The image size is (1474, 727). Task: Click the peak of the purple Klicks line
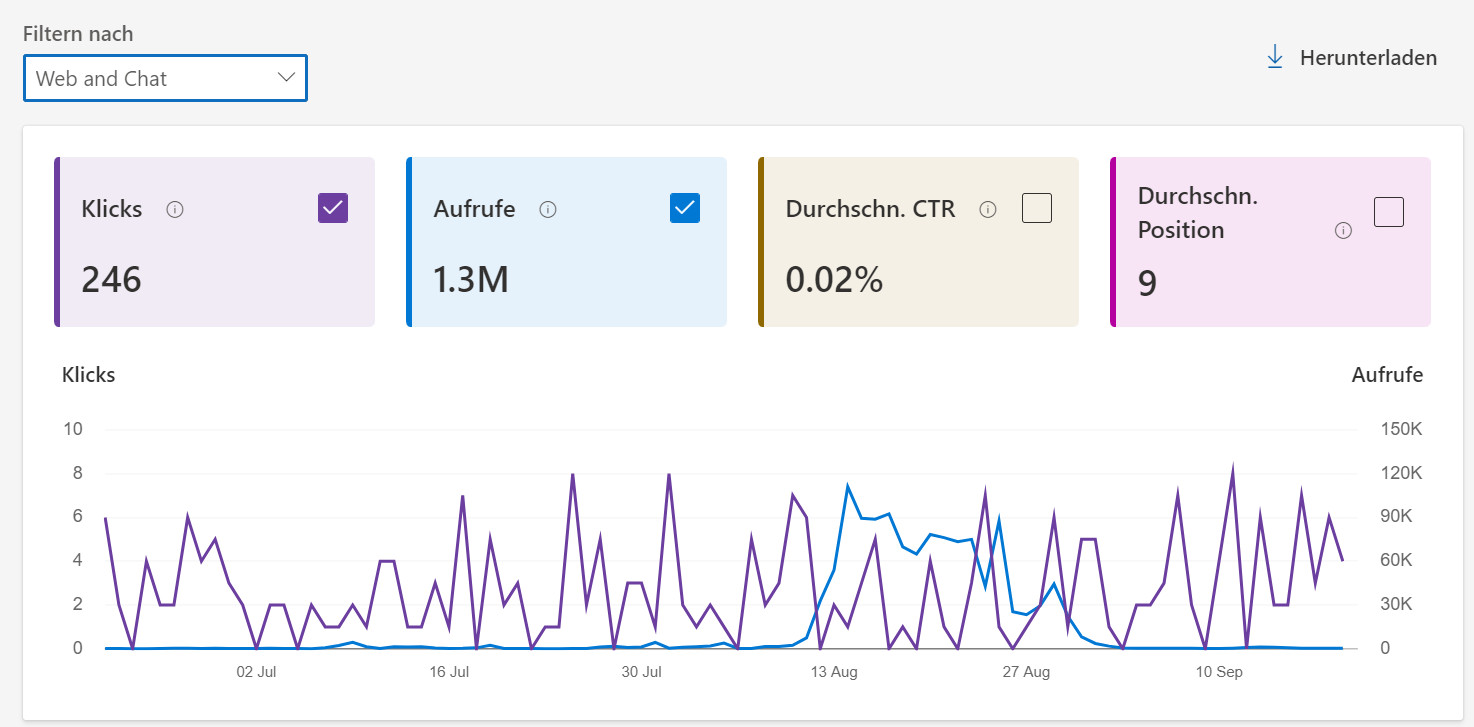(1234, 464)
